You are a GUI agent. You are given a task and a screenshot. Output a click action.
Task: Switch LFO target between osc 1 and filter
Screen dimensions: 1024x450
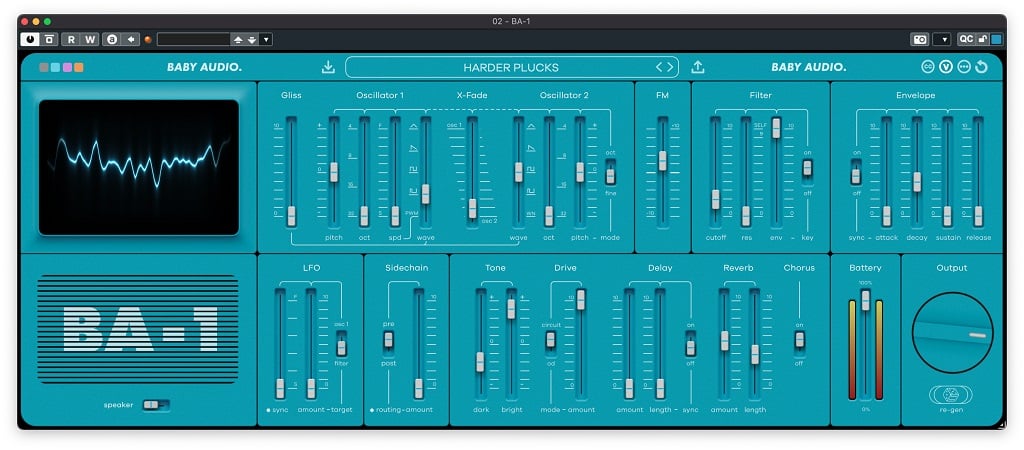[x=341, y=344]
